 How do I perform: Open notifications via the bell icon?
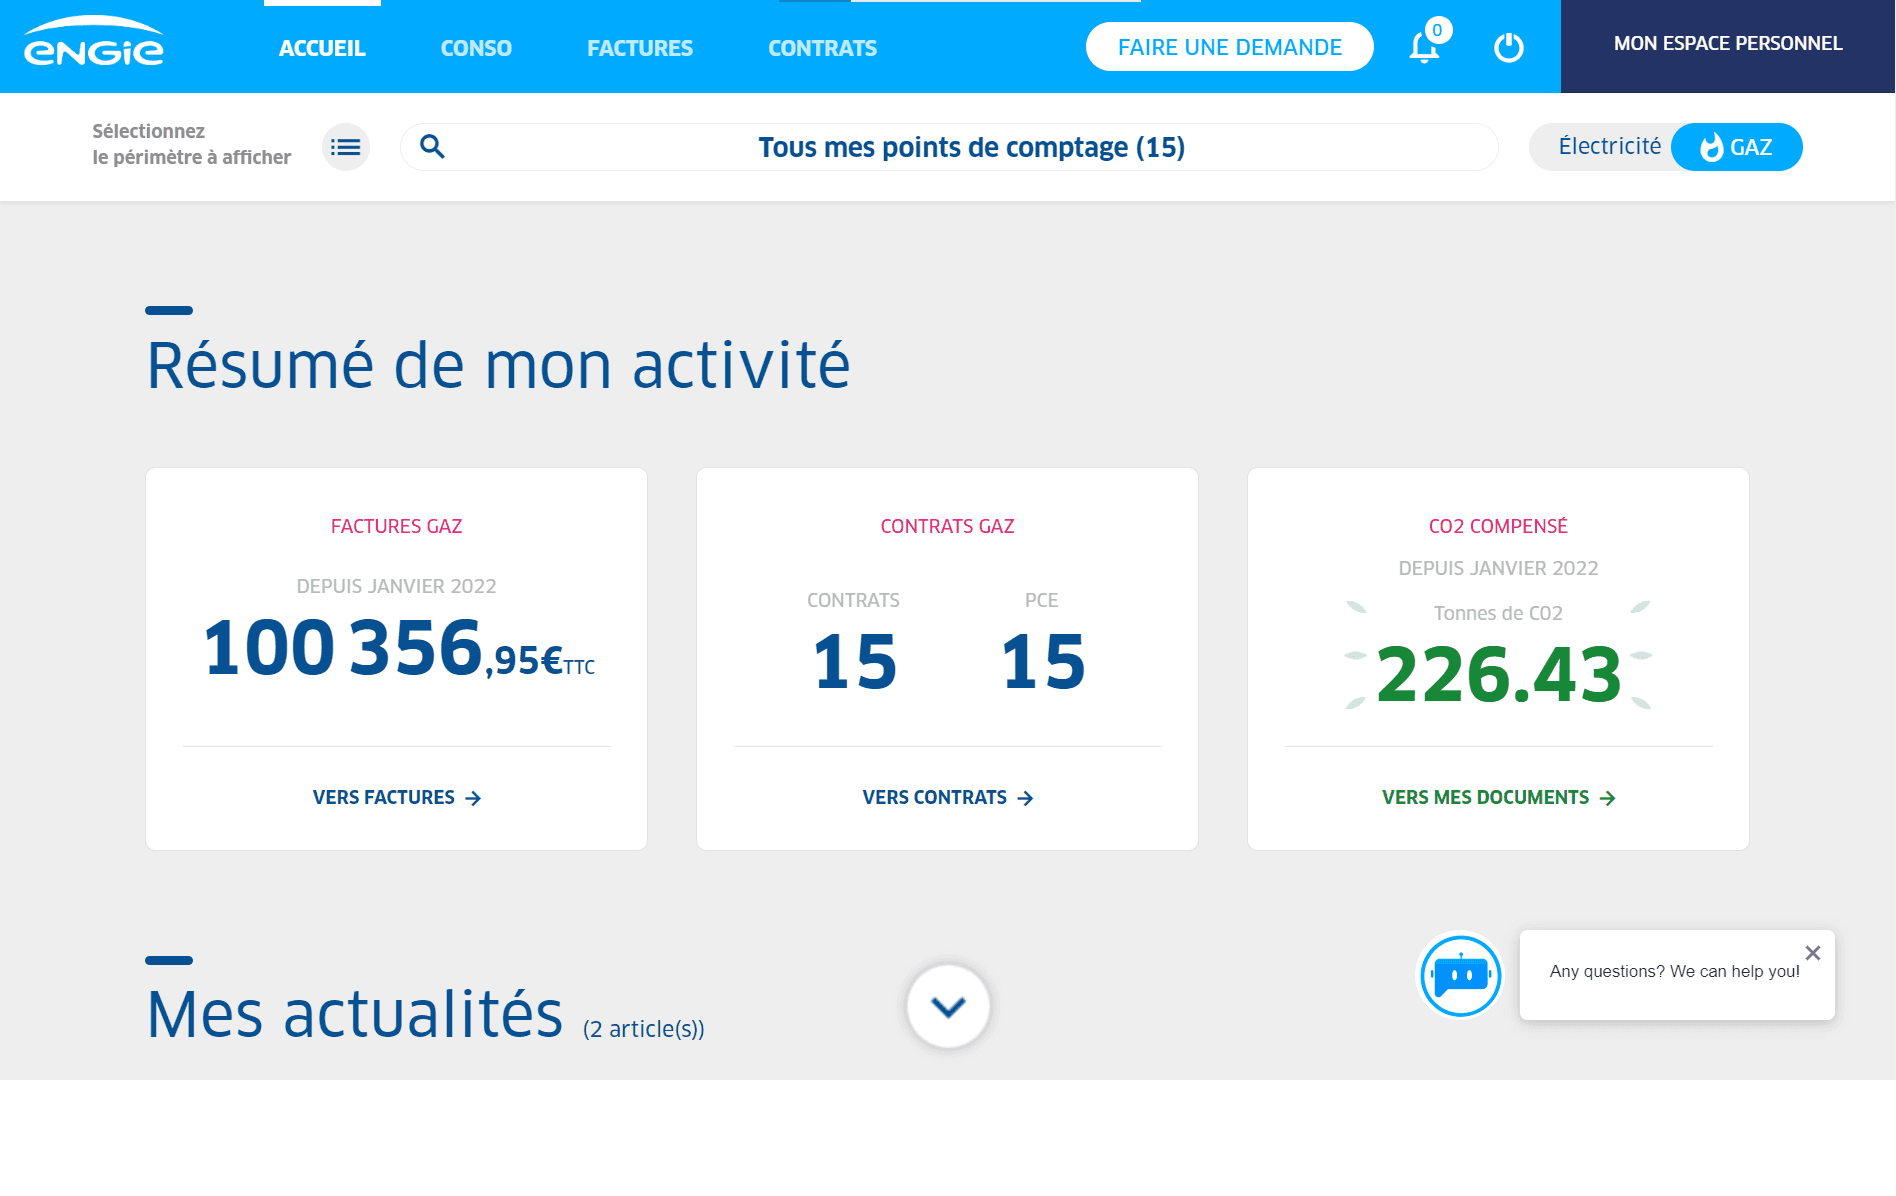(1424, 46)
